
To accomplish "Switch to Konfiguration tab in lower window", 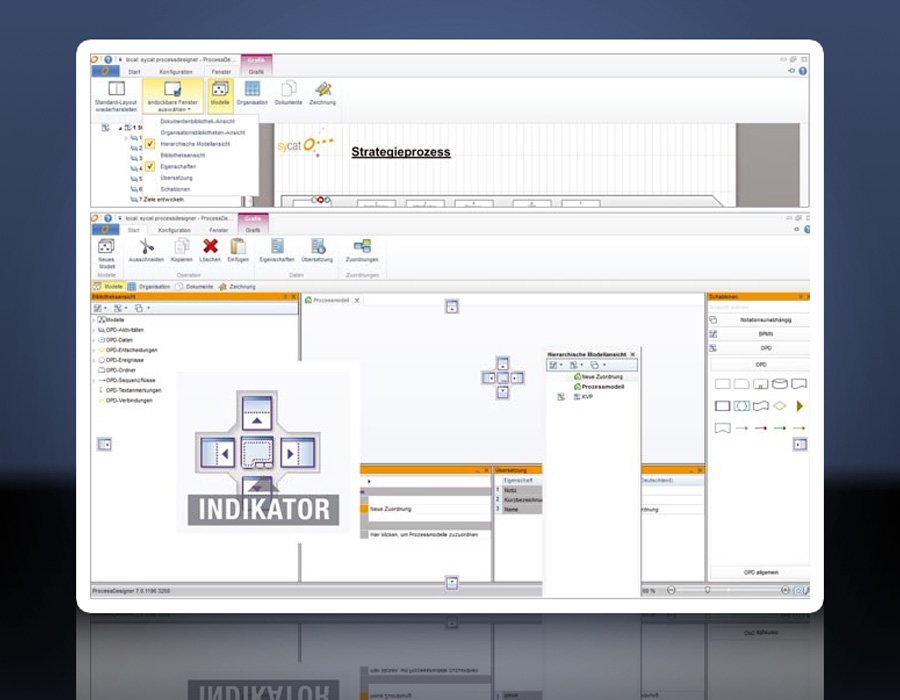I will click(174, 230).
